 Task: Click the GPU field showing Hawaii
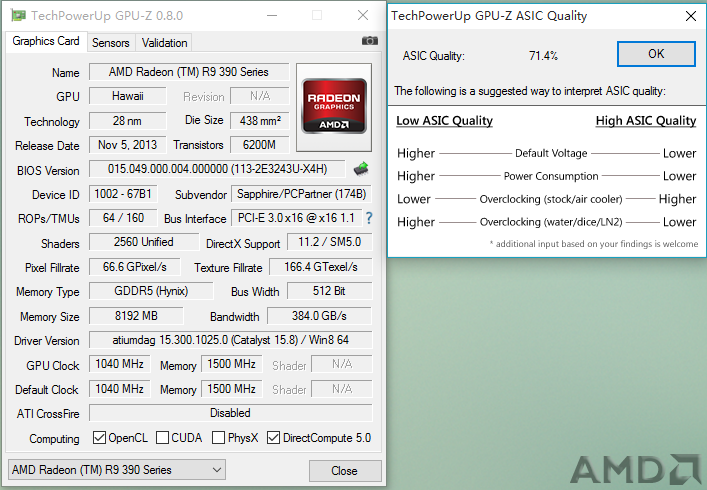[x=128, y=96]
